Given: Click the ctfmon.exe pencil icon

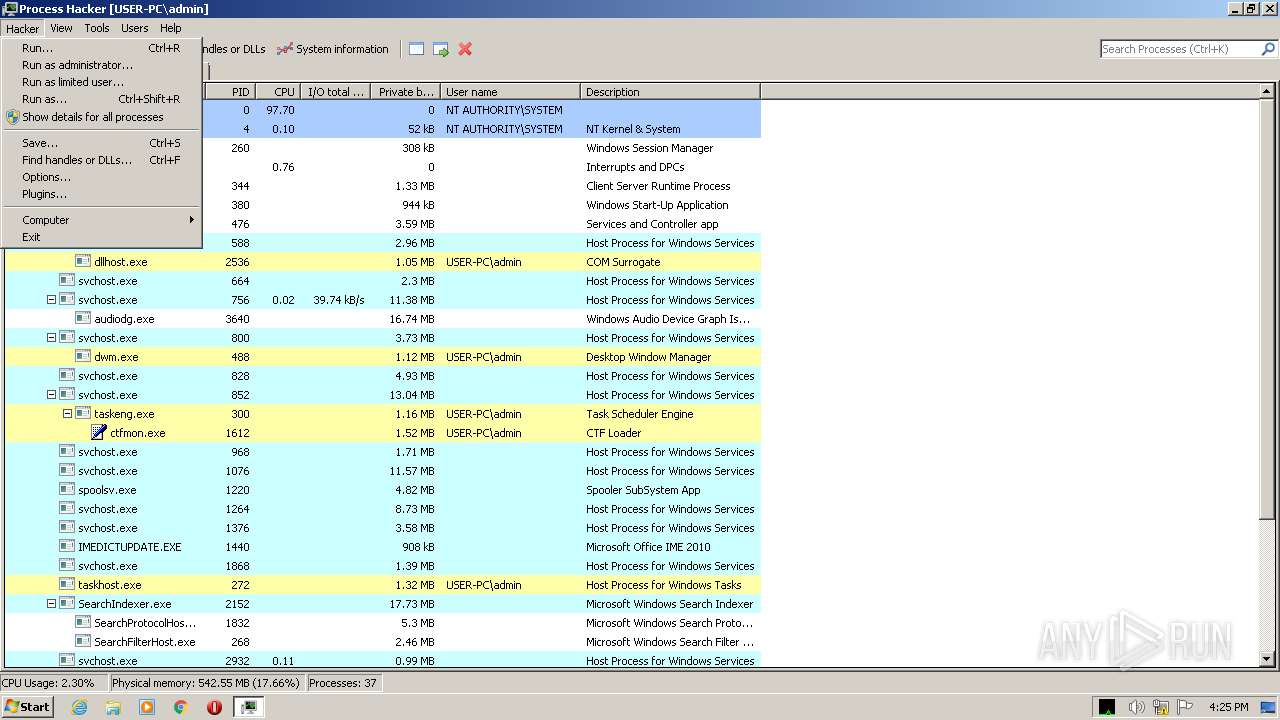Looking at the screenshot, I should pyautogui.click(x=99, y=433).
